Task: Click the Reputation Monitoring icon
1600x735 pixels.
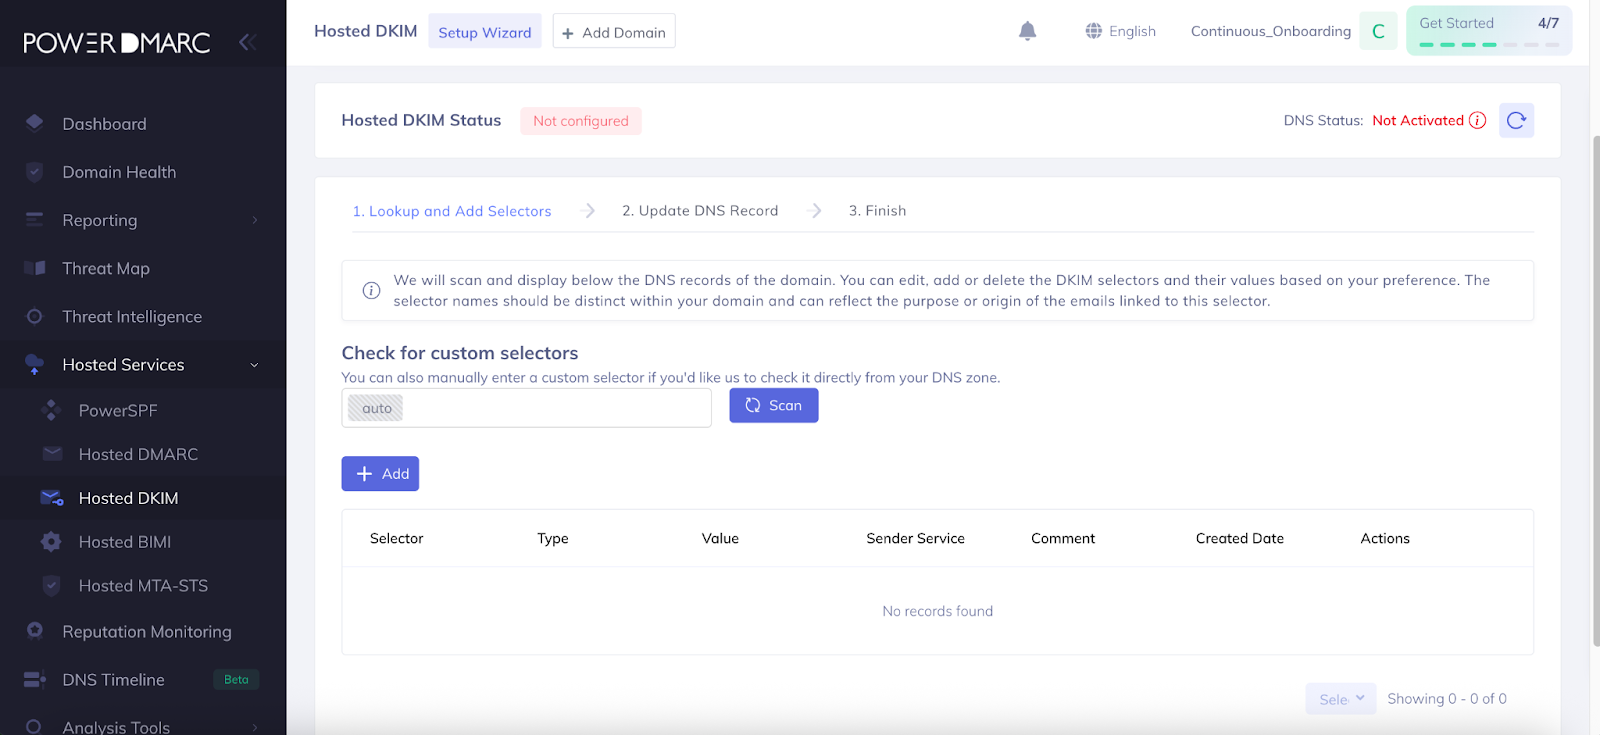Action: pos(35,631)
